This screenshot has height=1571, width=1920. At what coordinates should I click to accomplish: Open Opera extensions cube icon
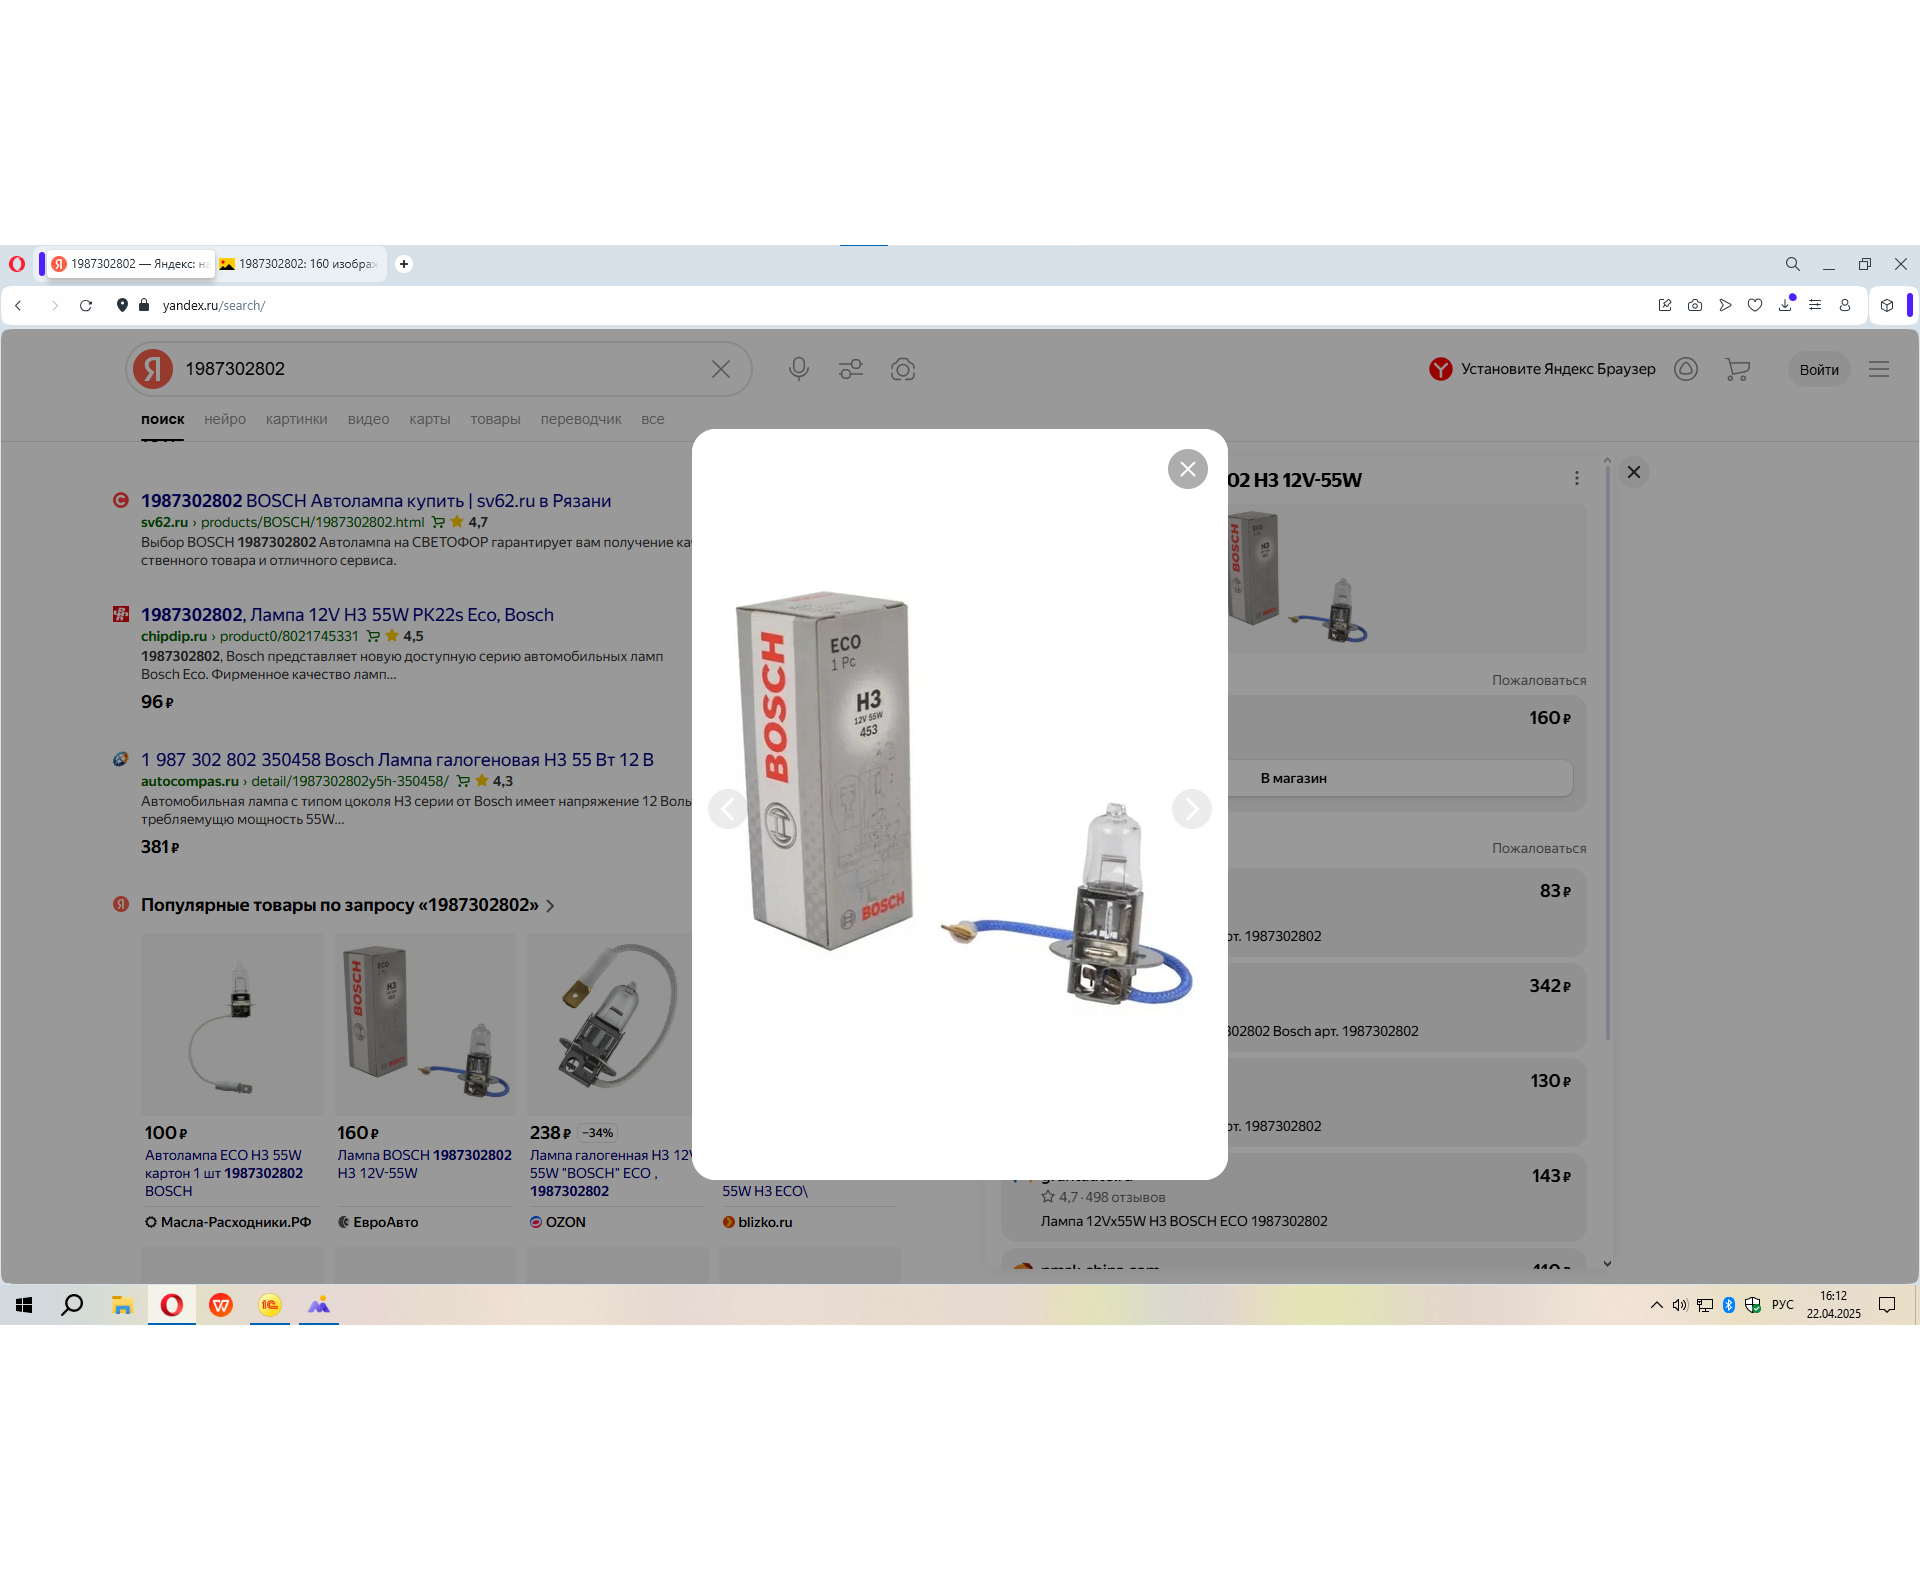coord(1887,305)
